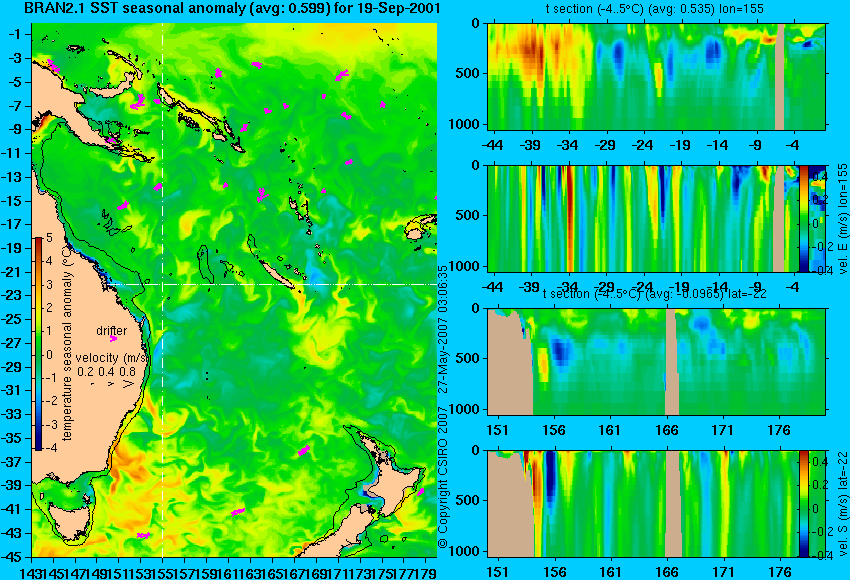Click the '-45' latitude tick on the map axis

point(12,557)
